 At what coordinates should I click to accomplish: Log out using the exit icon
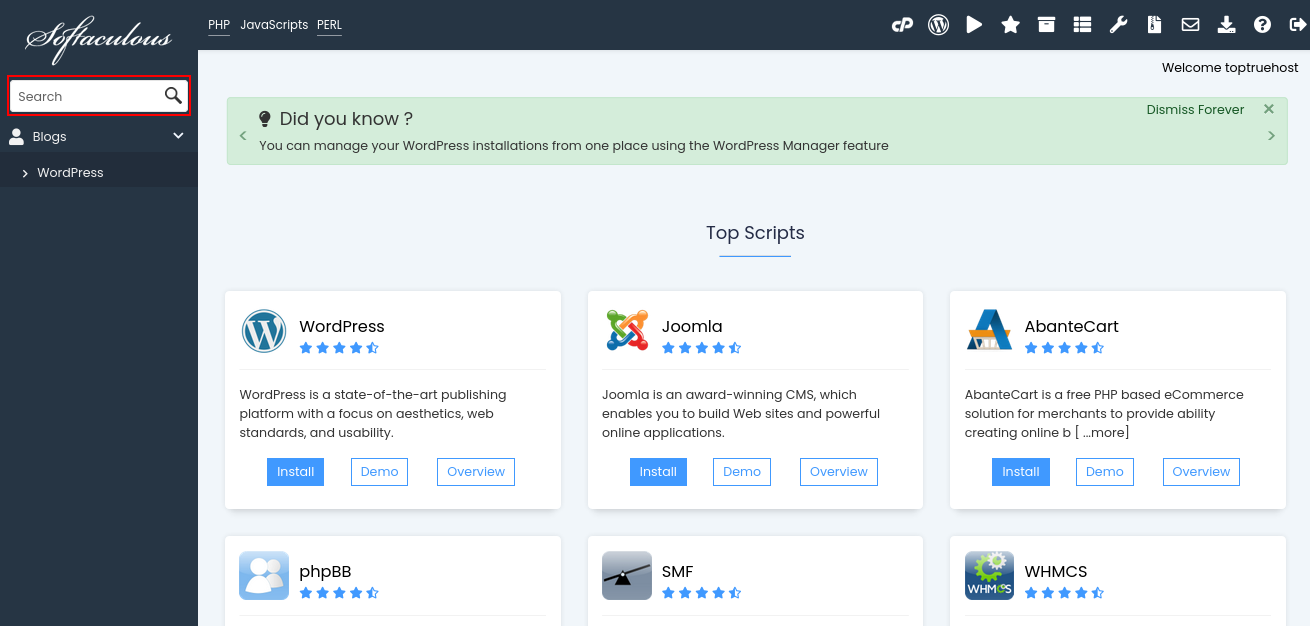[1298, 24]
